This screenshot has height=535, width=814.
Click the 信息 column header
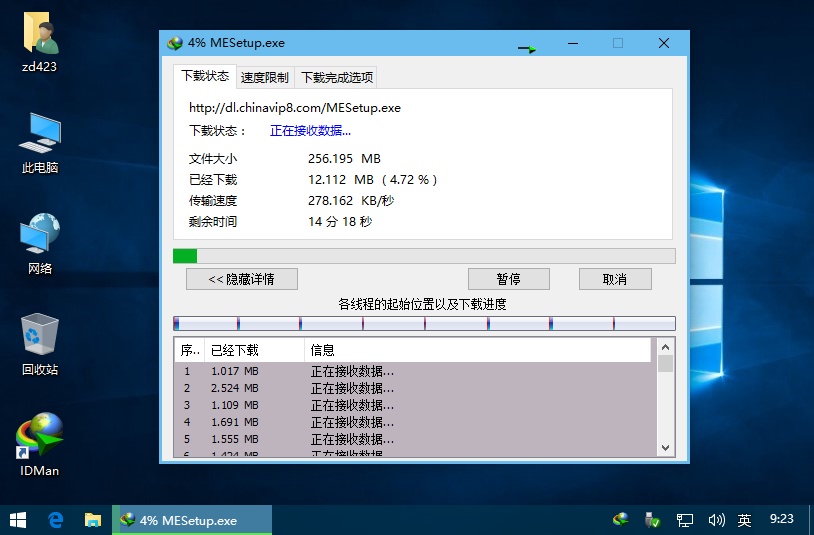478,350
